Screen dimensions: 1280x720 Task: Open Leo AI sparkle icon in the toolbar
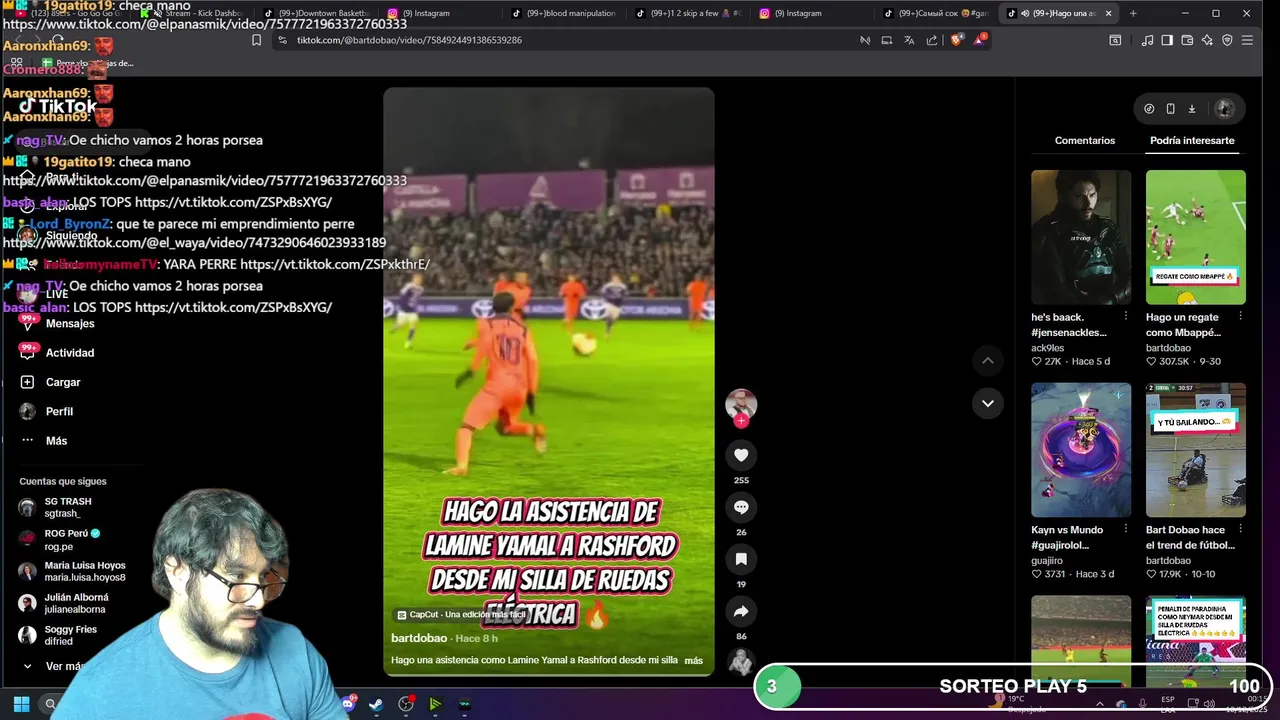tap(1207, 40)
